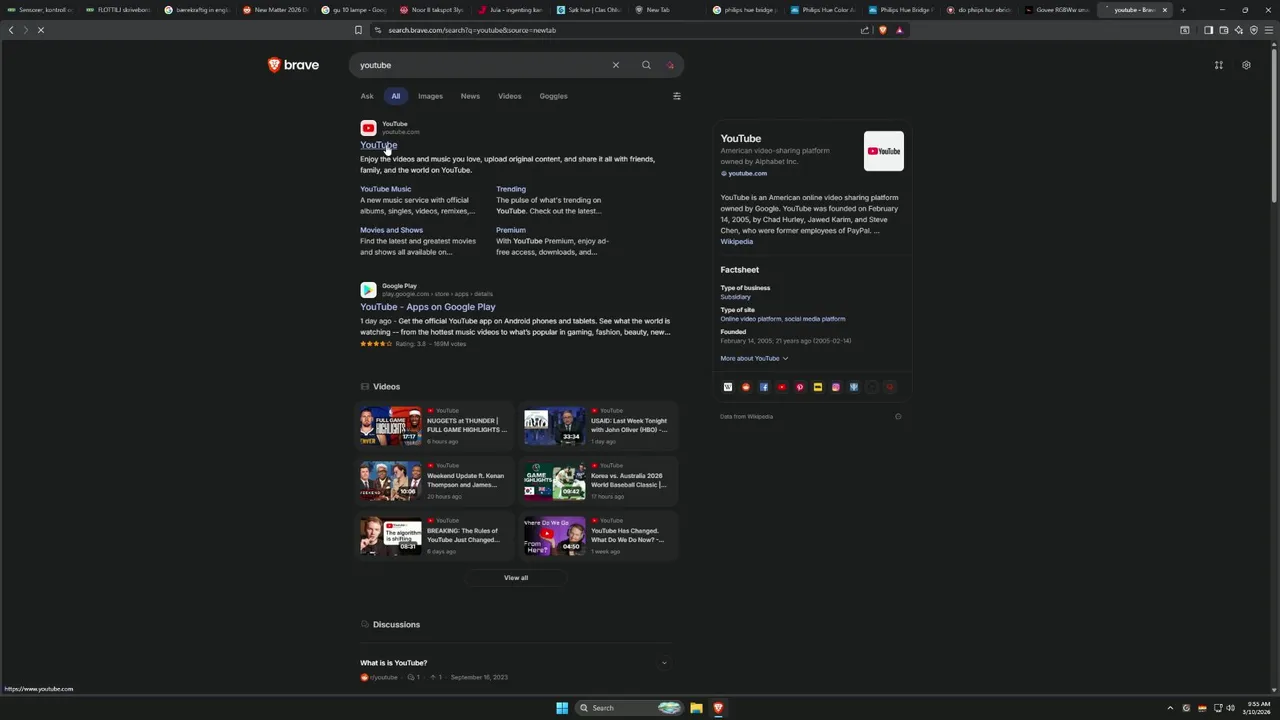Click the Instagram profile icon in the infobox
Screen dimensions: 1280x720
[836, 387]
